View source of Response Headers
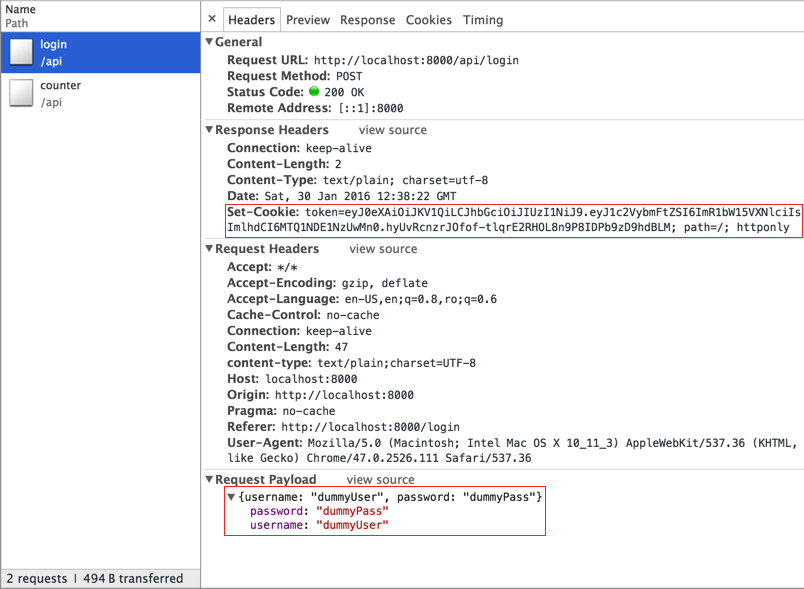The height and width of the screenshot is (589, 804). coord(392,130)
